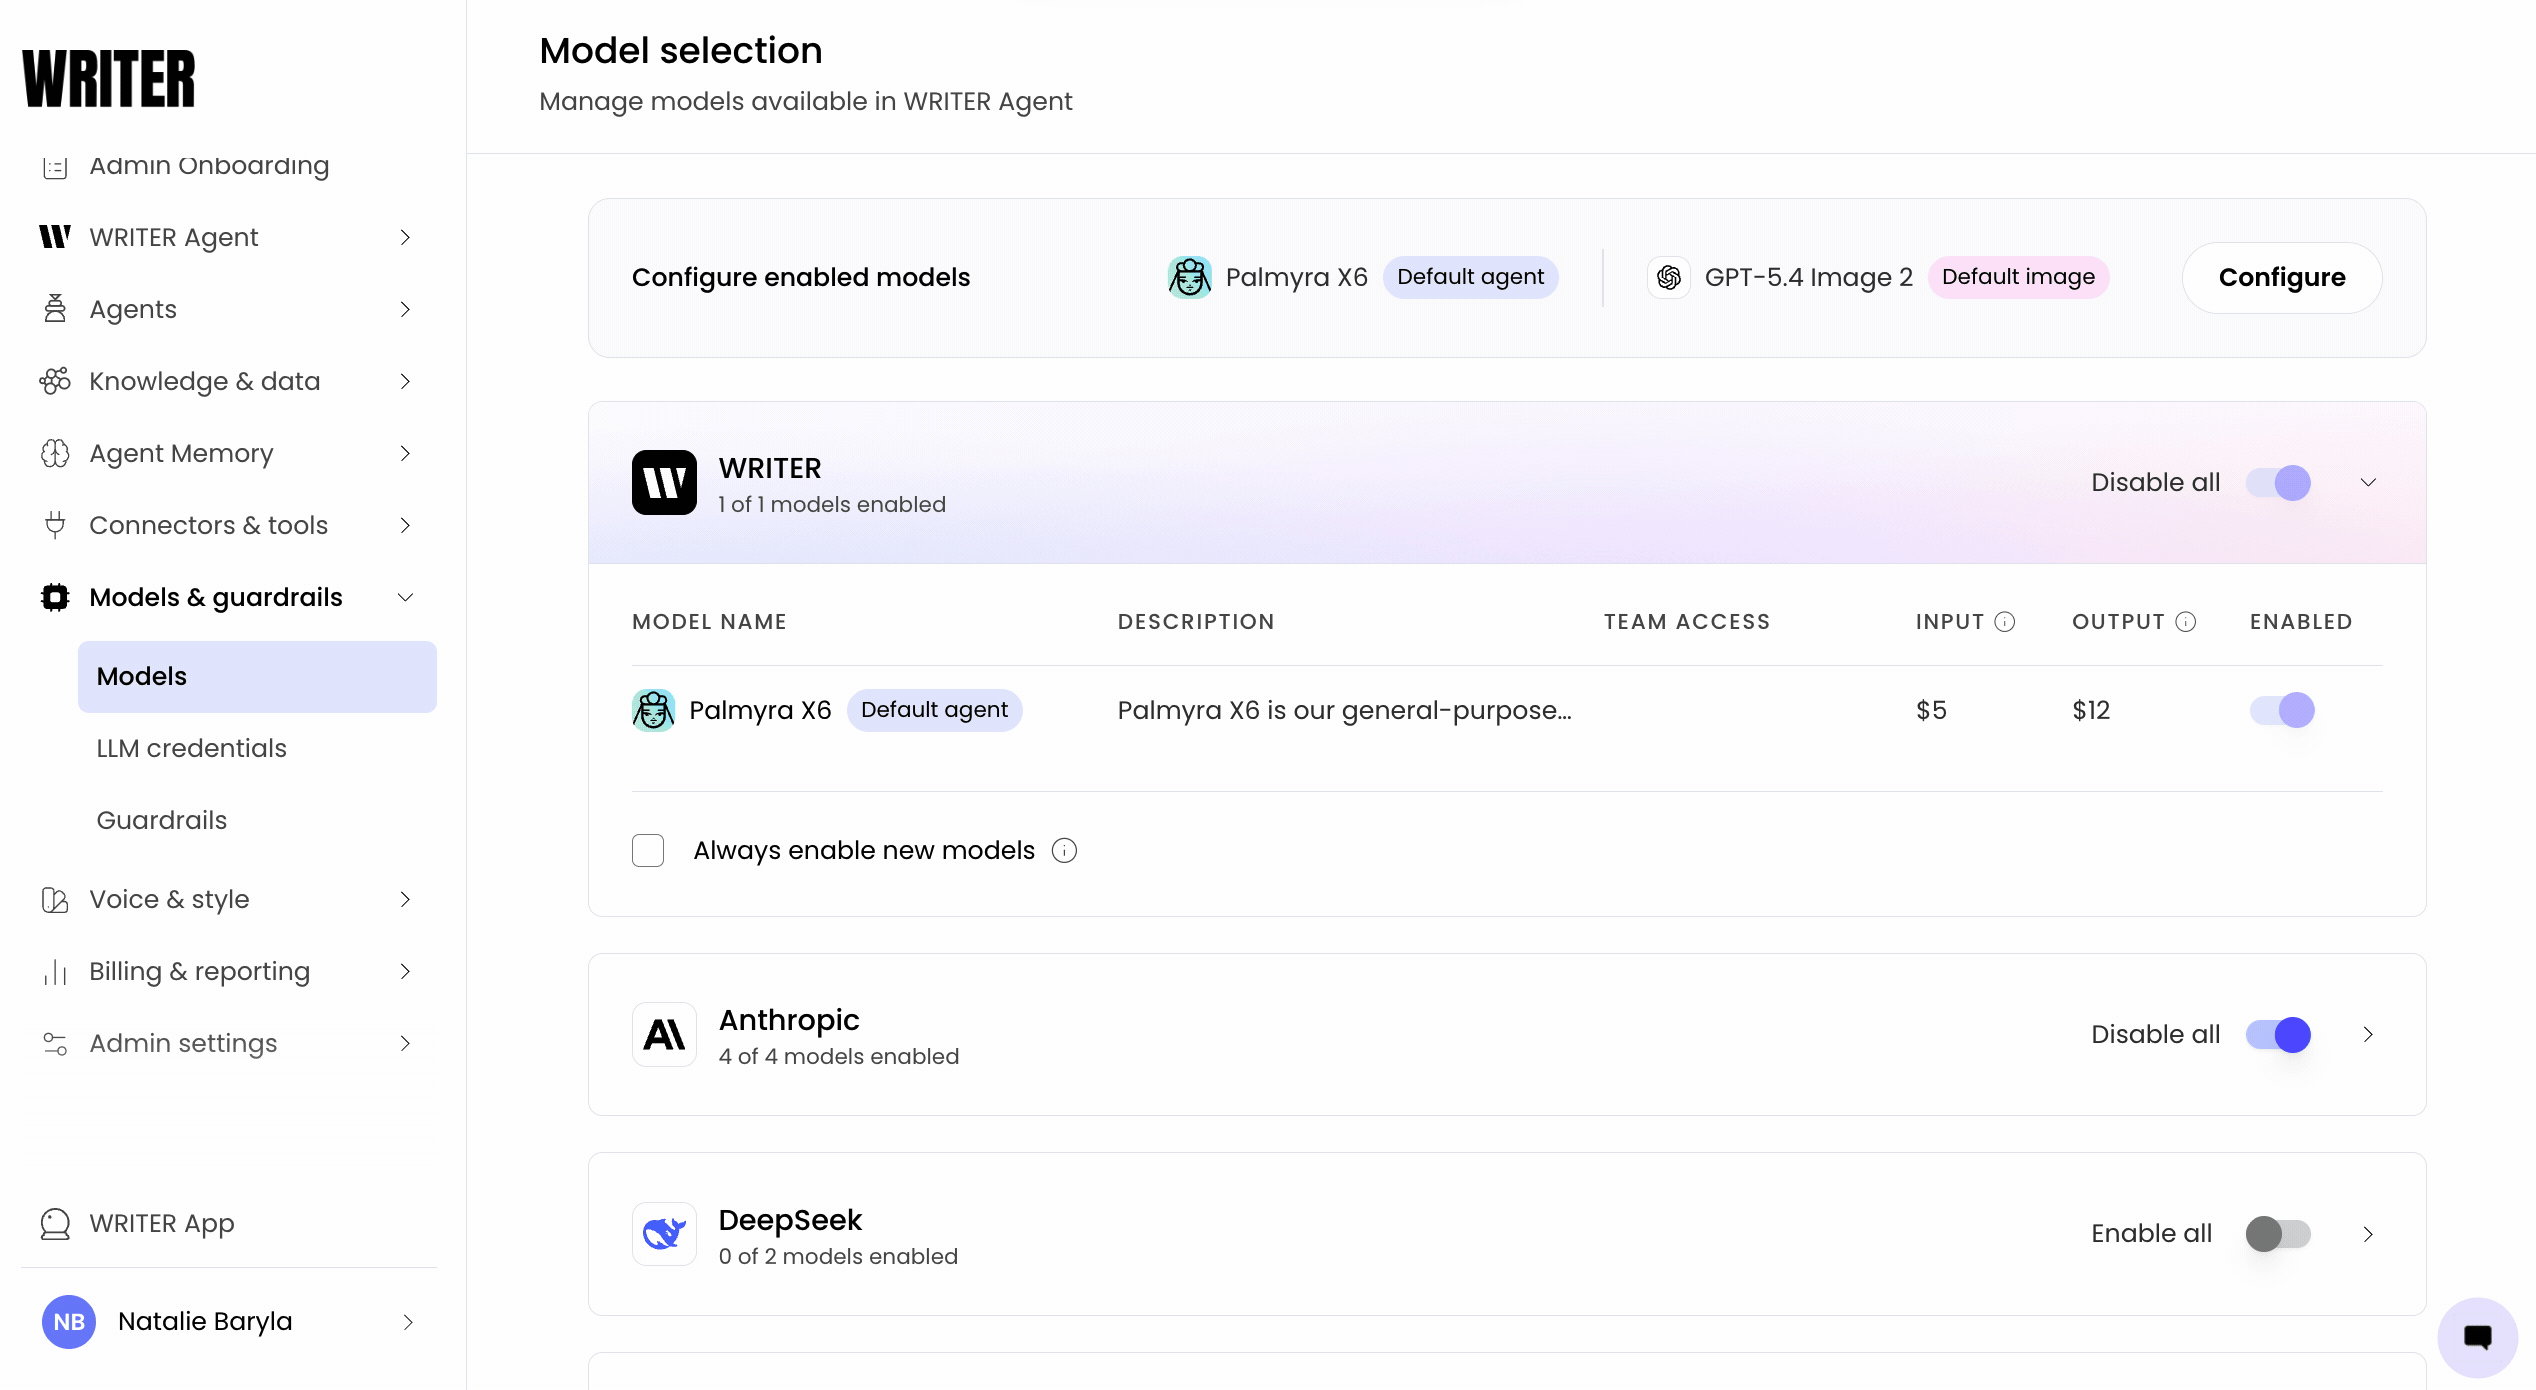Expand the Agent Memory section
Image resolution: width=2536 pixels, height=1390 pixels.
pos(405,453)
